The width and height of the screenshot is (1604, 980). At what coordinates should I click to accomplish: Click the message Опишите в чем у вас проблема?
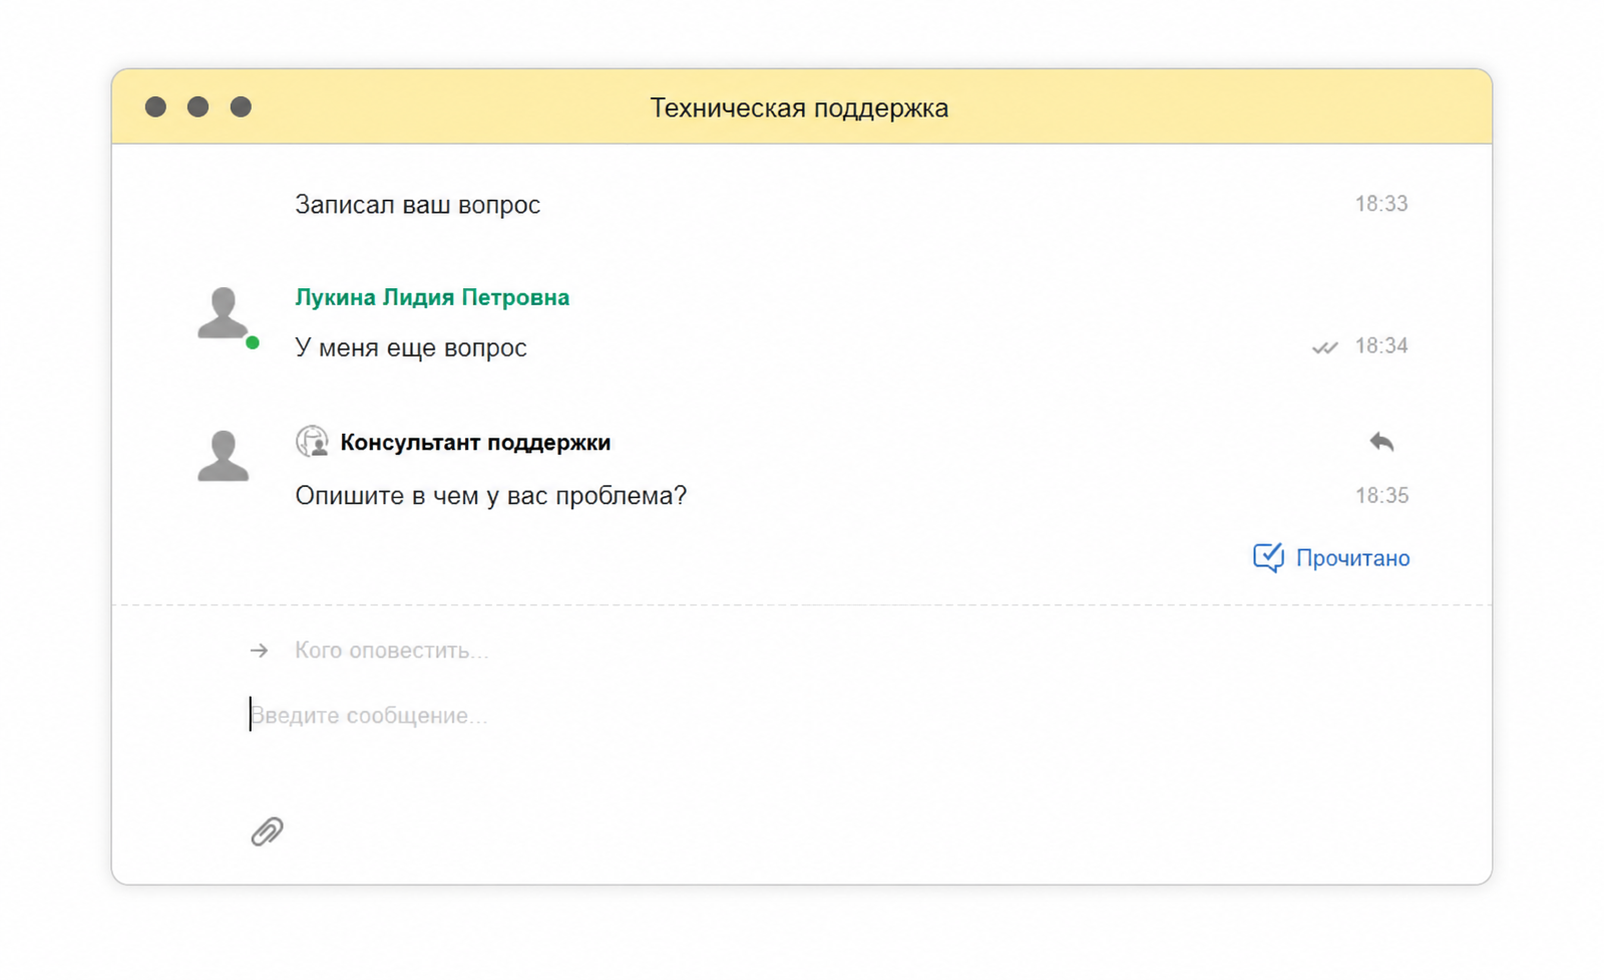click(491, 495)
